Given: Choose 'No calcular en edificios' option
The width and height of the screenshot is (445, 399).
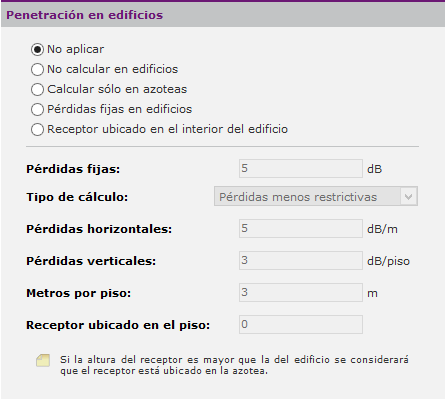Looking at the screenshot, I should pyautogui.click(x=37, y=69).
